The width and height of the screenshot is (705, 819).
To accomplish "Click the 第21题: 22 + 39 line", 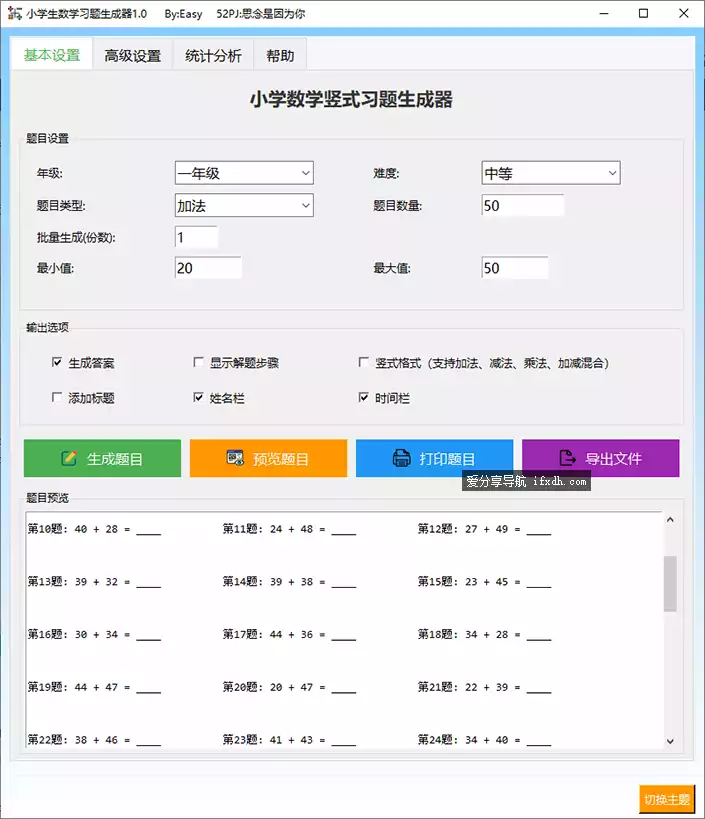I will coord(484,687).
